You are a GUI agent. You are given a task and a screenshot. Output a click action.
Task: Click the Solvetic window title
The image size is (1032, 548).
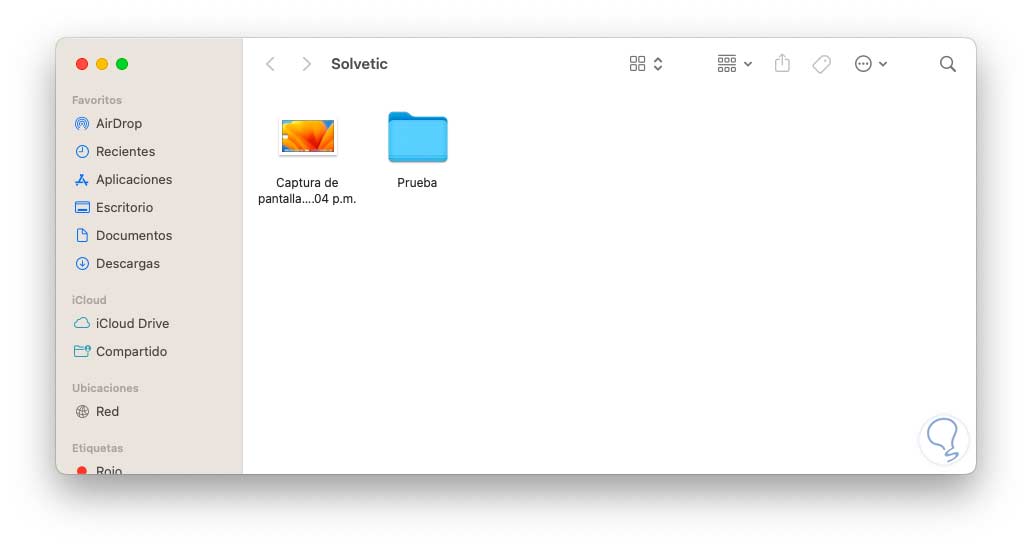click(359, 64)
